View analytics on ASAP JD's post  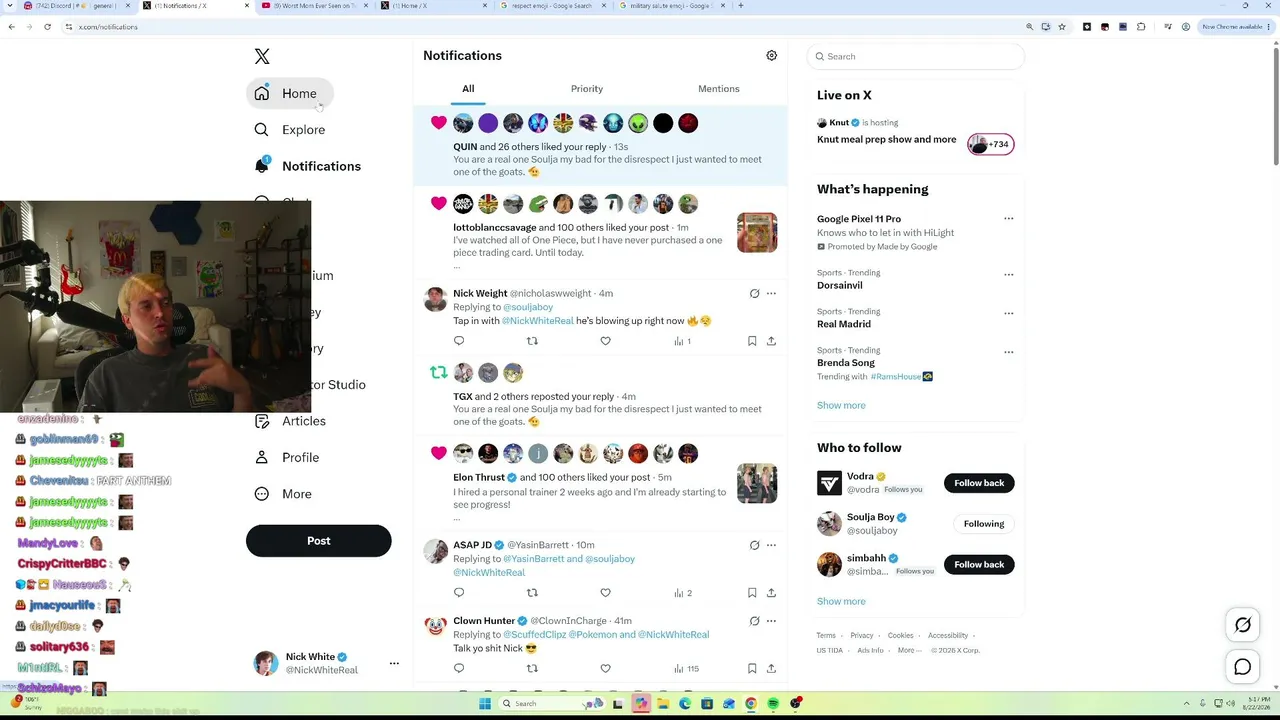(682, 593)
